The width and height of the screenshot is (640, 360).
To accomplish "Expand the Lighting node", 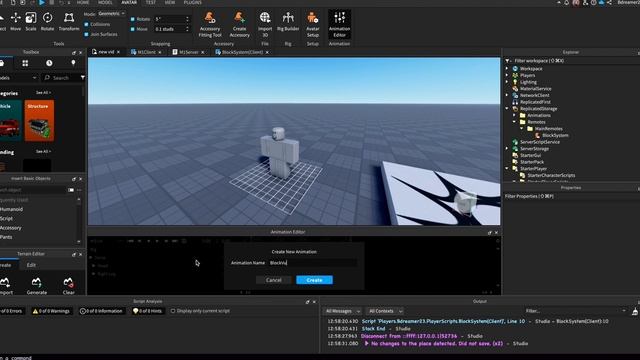I will [507, 82].
